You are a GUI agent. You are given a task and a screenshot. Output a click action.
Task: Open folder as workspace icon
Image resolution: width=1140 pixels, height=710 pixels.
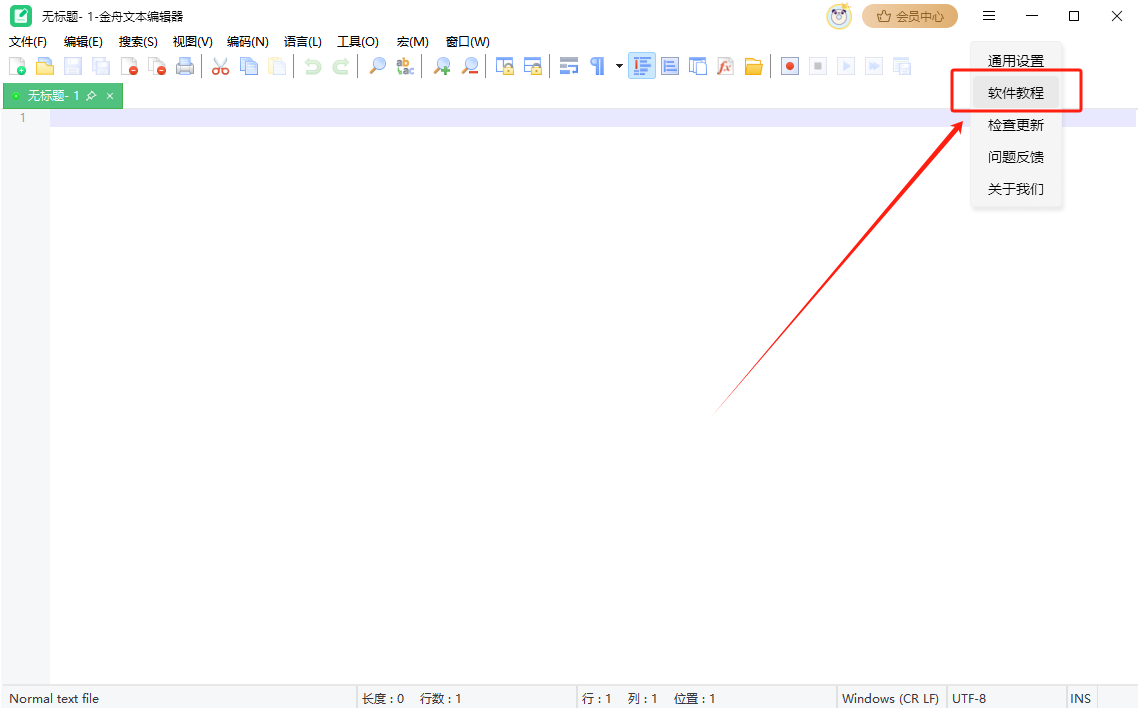[754, 67]
